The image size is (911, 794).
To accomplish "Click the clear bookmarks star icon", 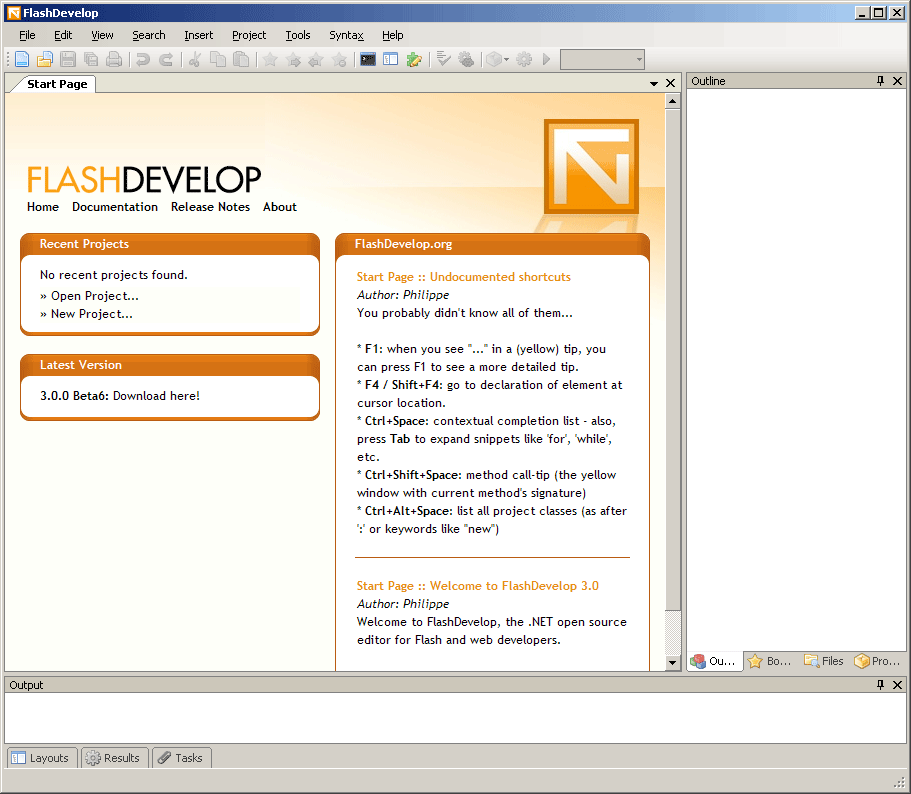I will 339,59.
